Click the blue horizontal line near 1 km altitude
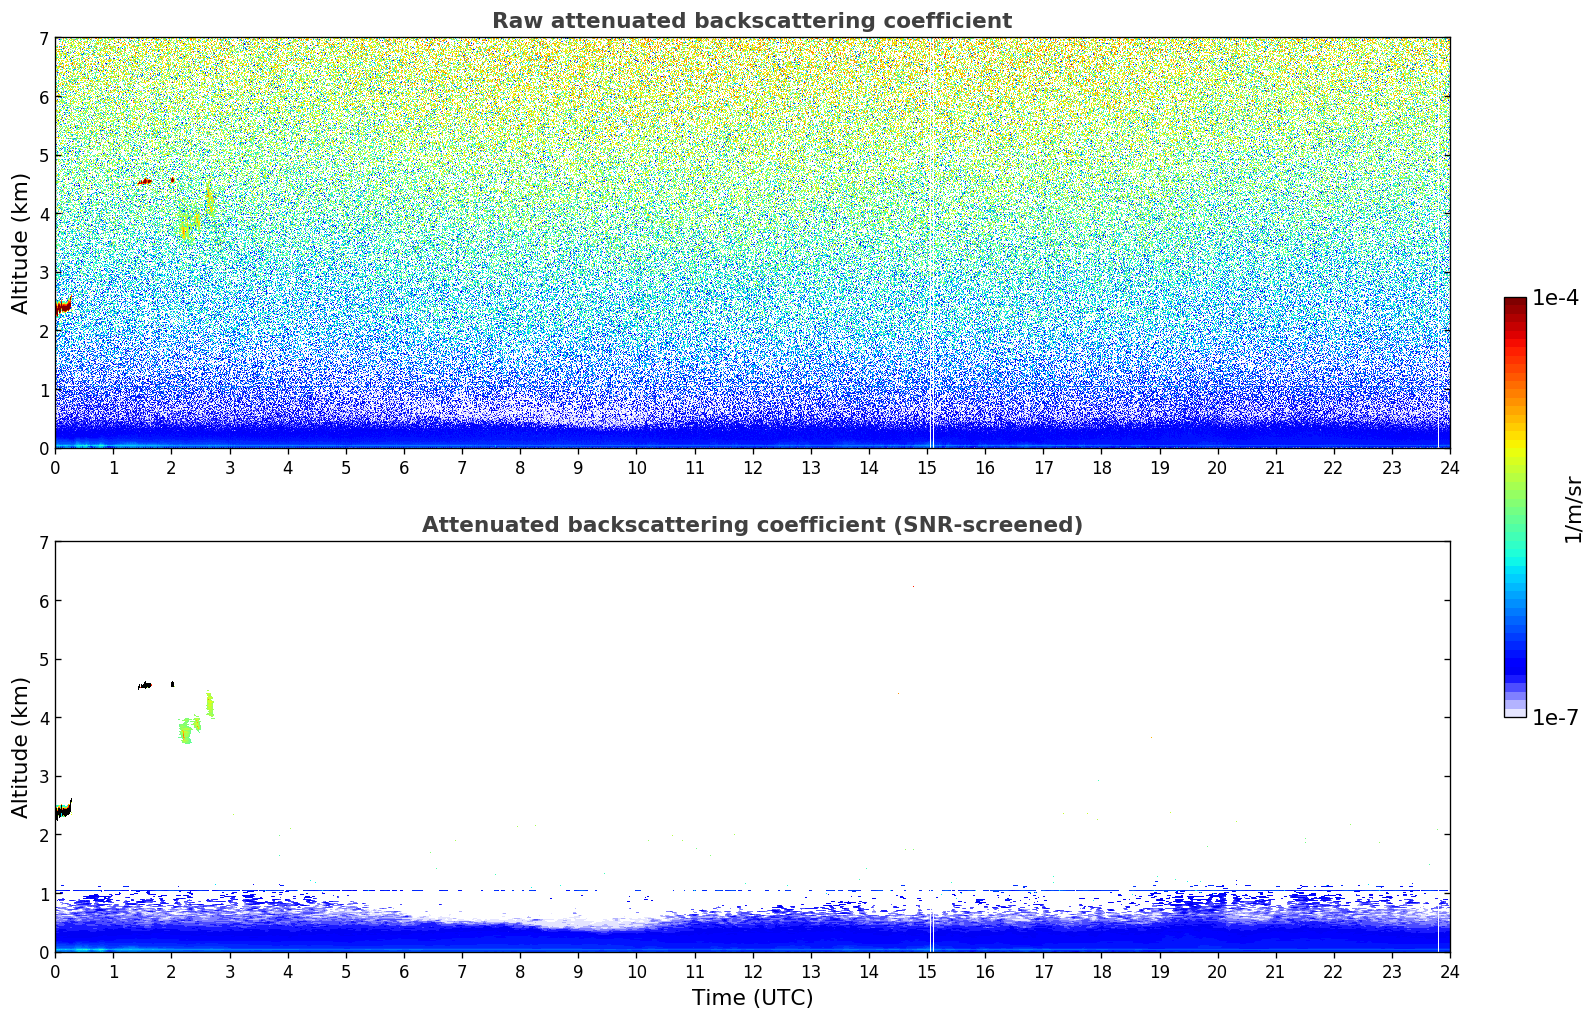 coord(752,890)
